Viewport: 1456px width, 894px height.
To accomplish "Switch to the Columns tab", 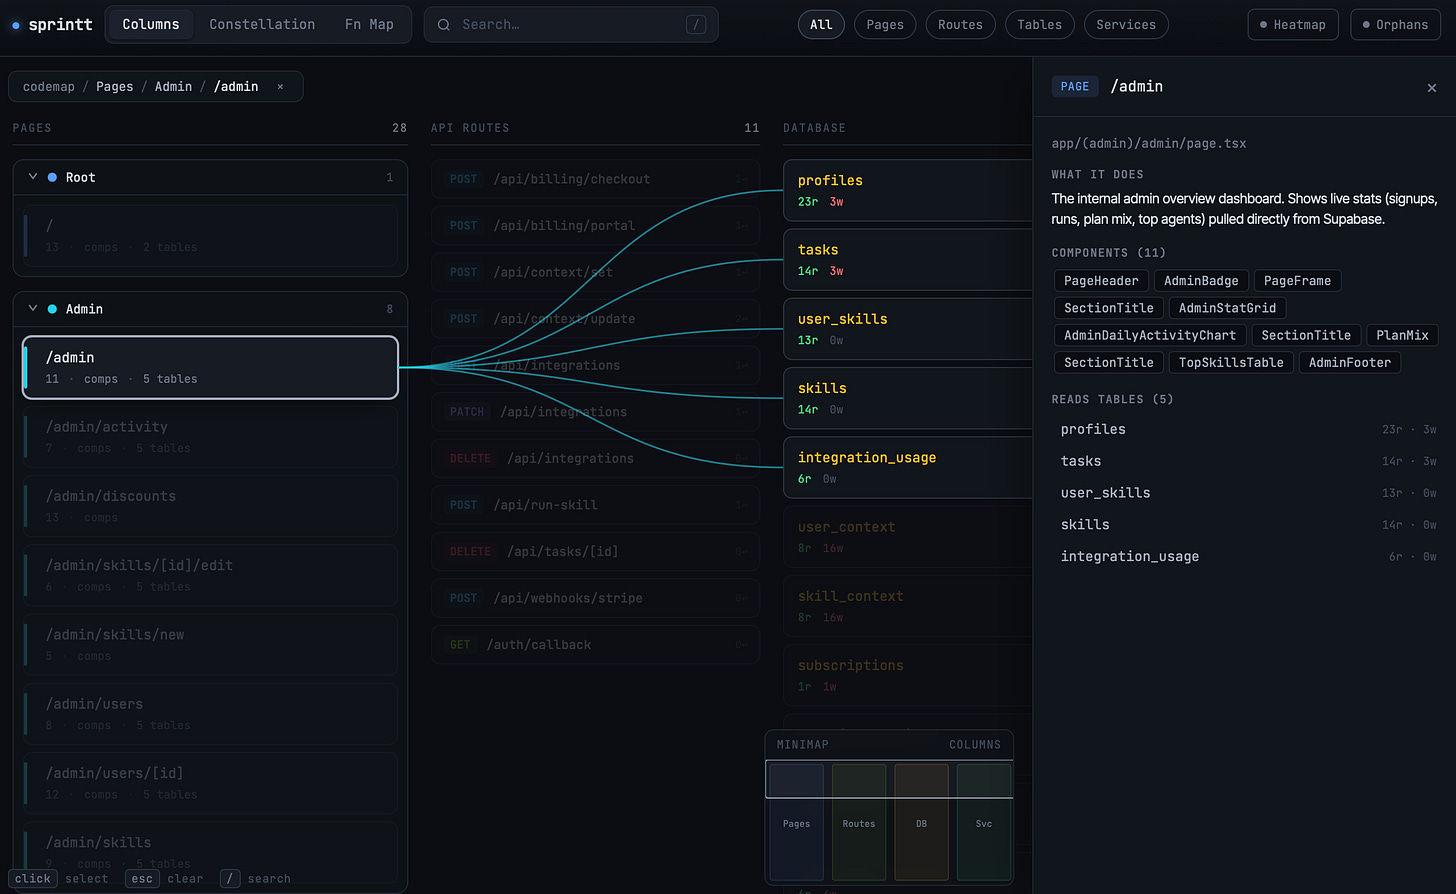I will click(x=151, y=25).
